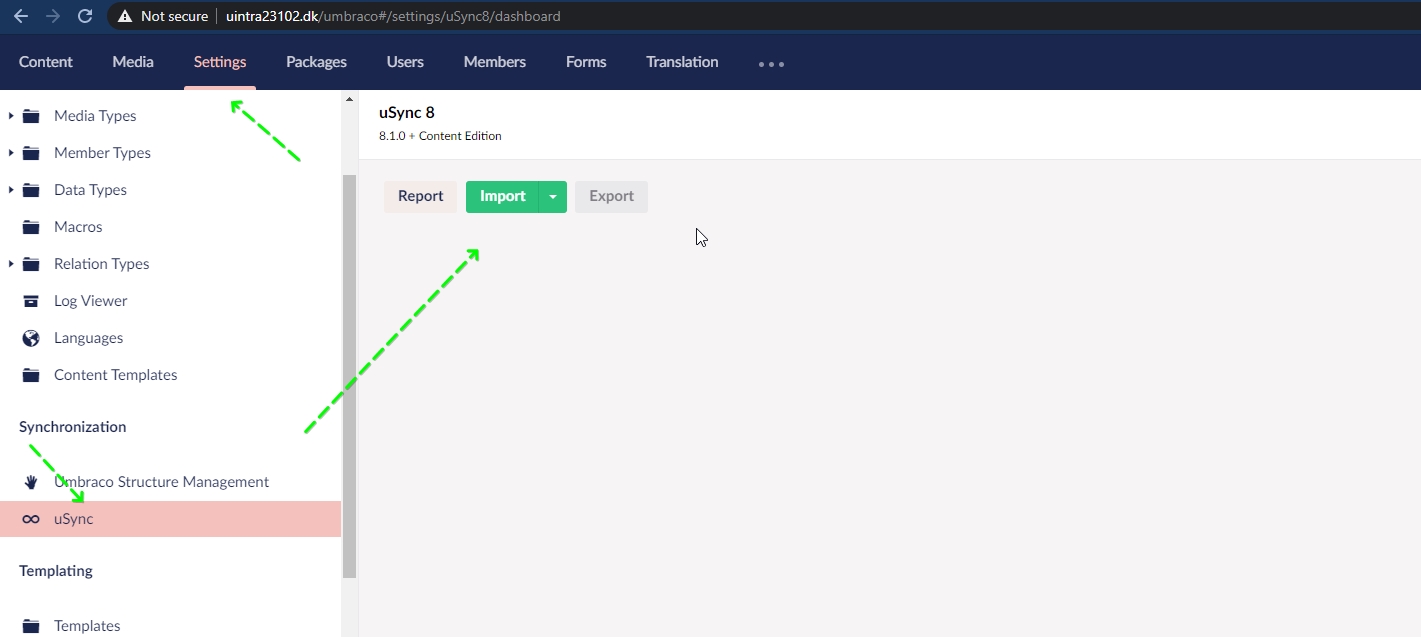Screen dimensions: 1421x637
Task: Click the Not secure warning icon
Action: point(125,16)
